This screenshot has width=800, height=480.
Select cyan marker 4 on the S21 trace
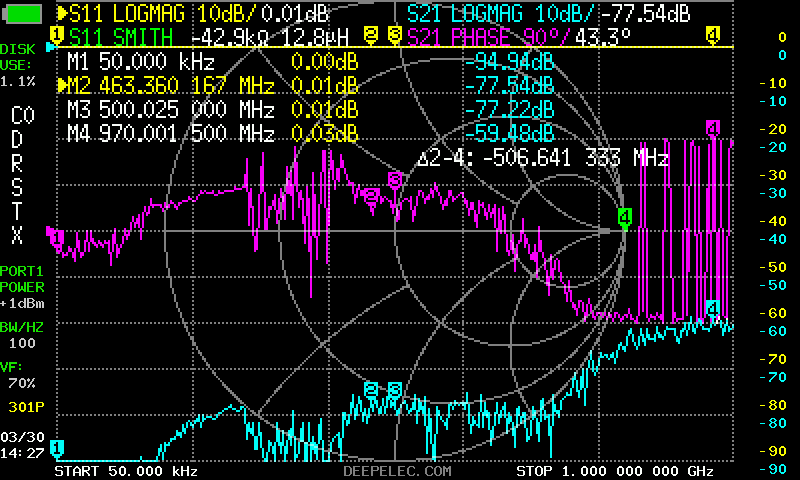713,309
